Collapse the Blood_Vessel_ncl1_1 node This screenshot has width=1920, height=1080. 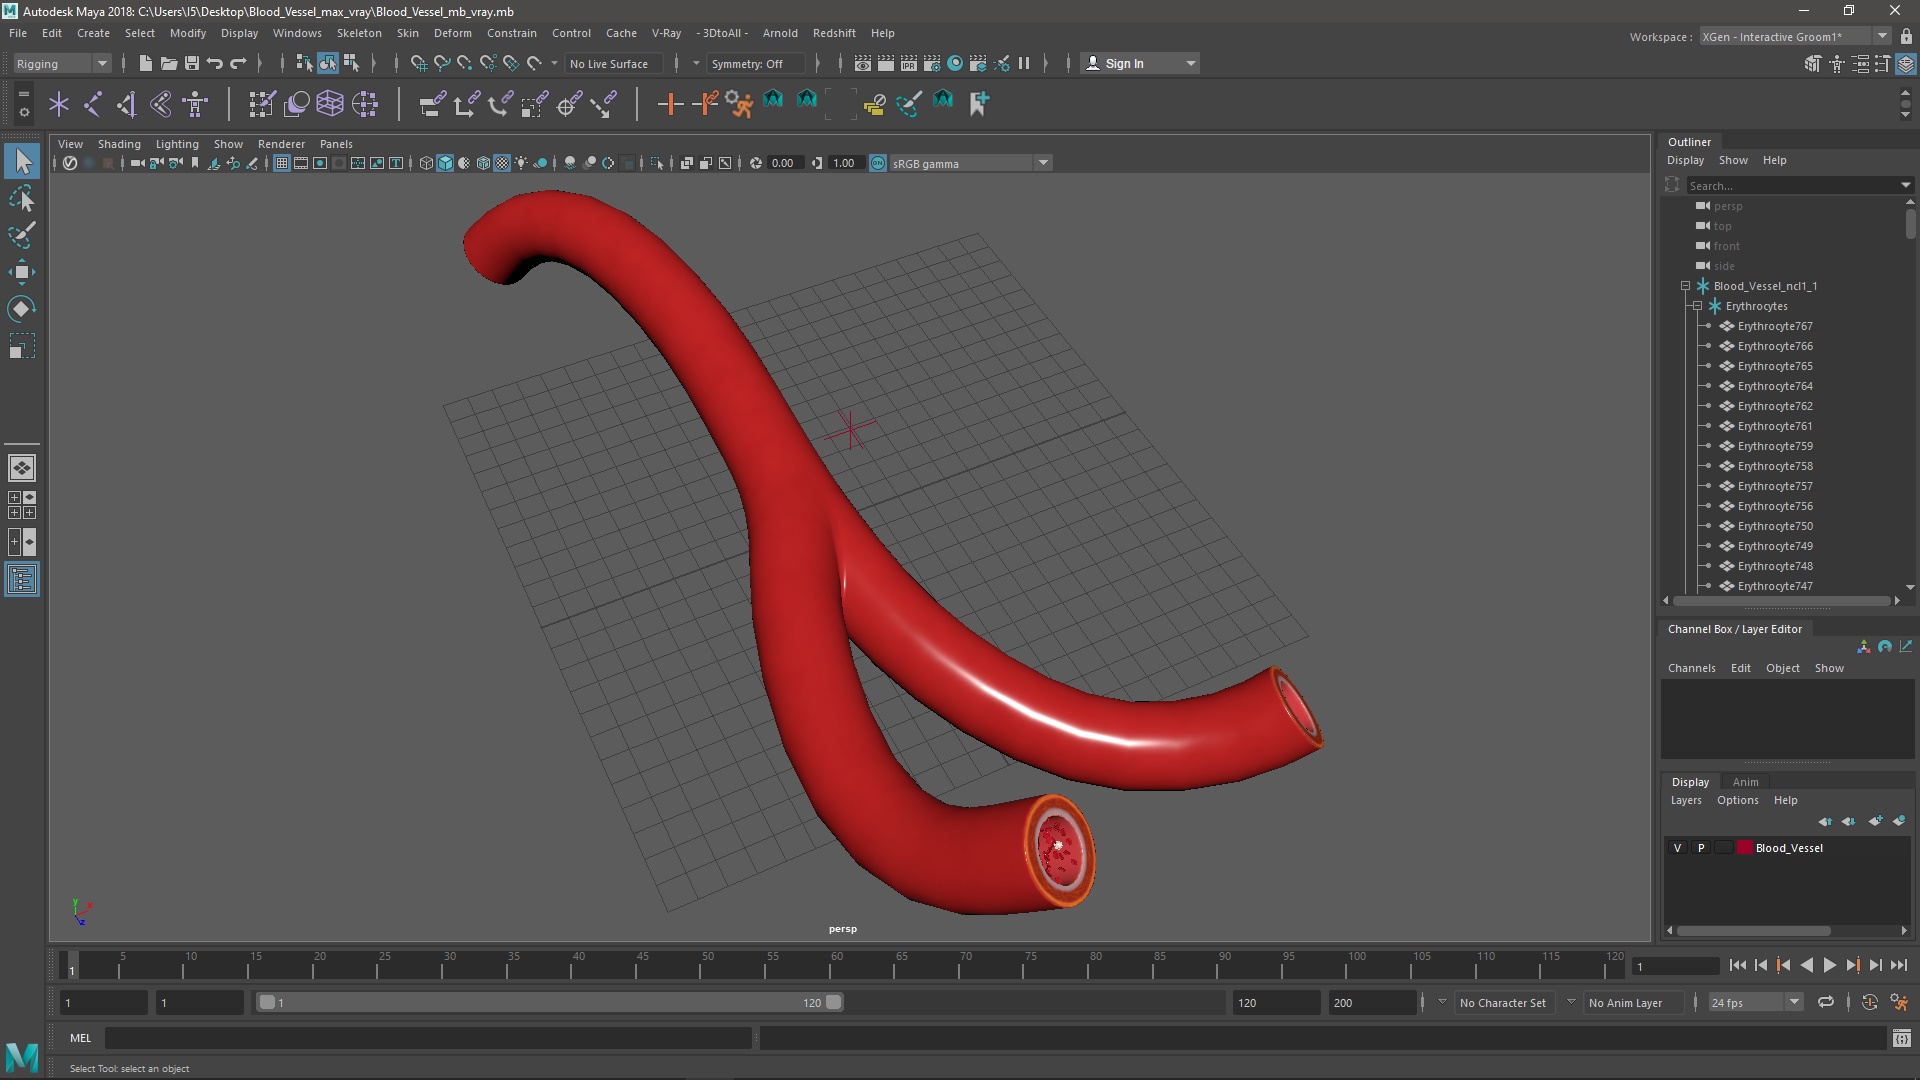(x=1685, y=286)
